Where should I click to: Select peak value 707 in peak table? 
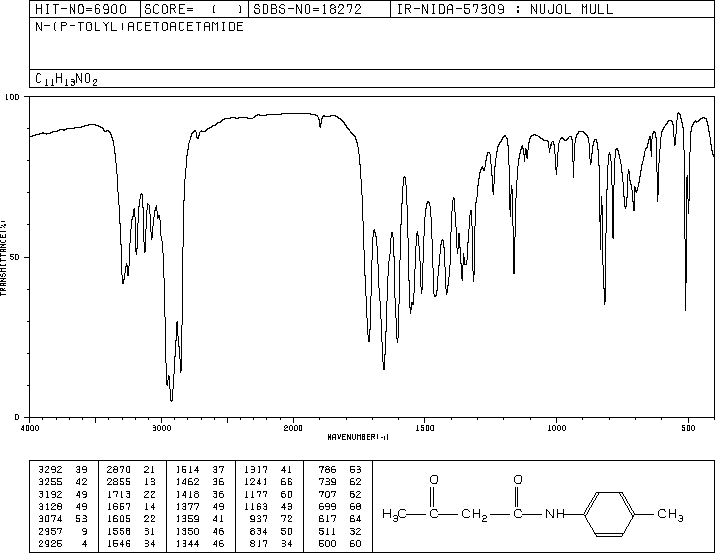pyautogui.click(x=327, y=494)
